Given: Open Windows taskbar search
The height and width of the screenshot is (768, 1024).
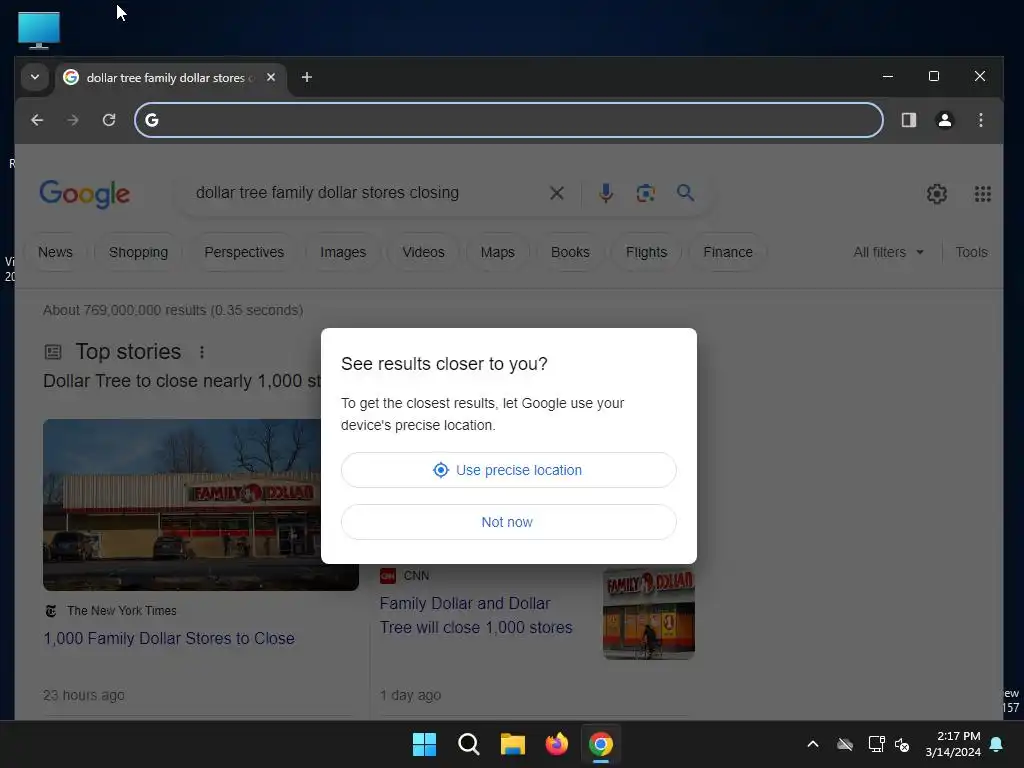Looking at the screenshot, I should [468, 744].
